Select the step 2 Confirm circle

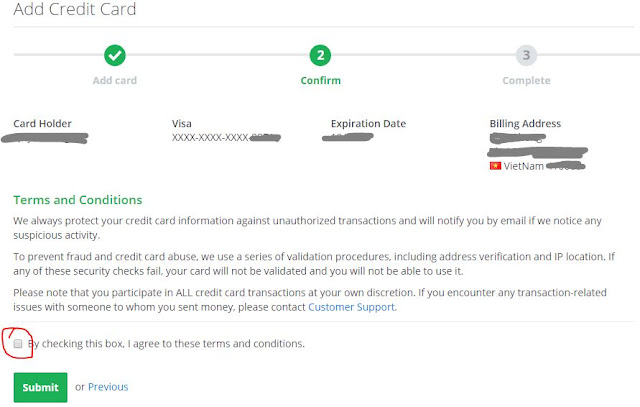(x=320, y=55)
